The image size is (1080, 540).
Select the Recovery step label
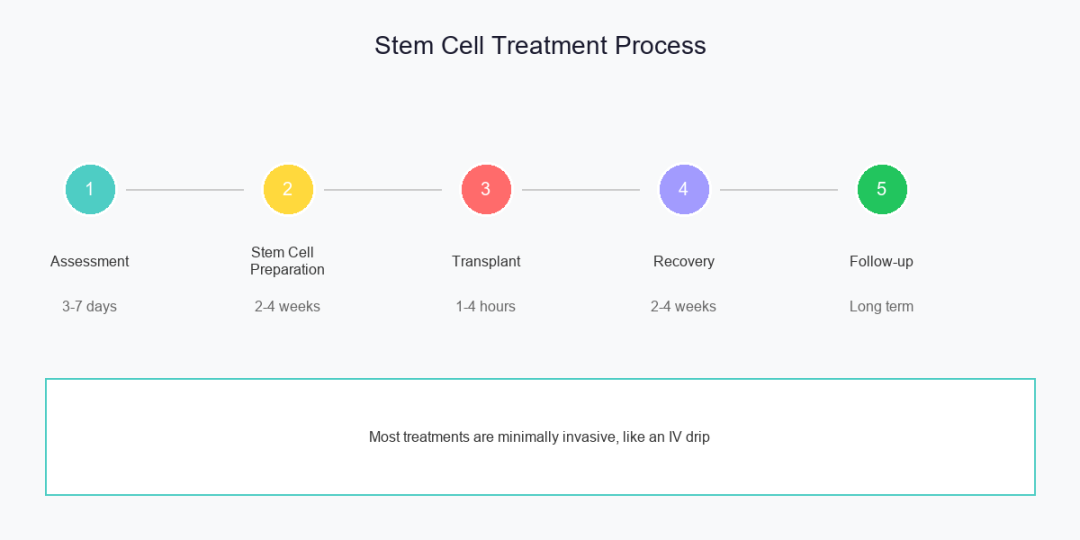684,261
